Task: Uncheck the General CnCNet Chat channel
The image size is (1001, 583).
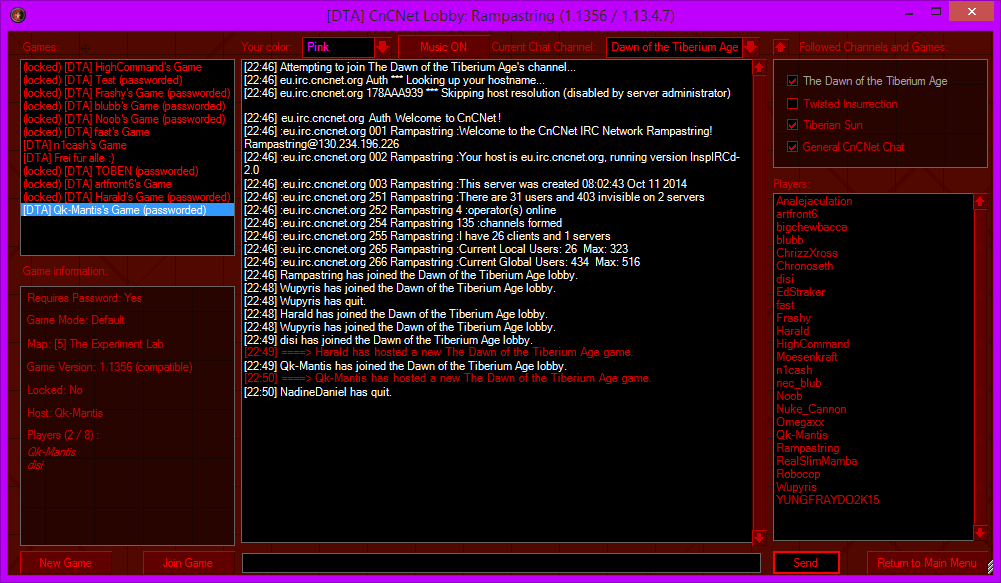Action: pos(792,147)
